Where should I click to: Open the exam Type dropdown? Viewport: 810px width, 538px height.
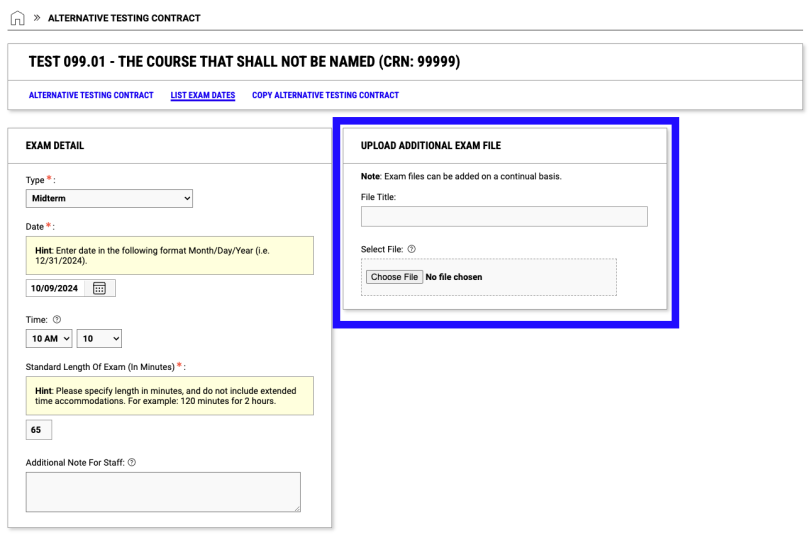tap(109, 198)
